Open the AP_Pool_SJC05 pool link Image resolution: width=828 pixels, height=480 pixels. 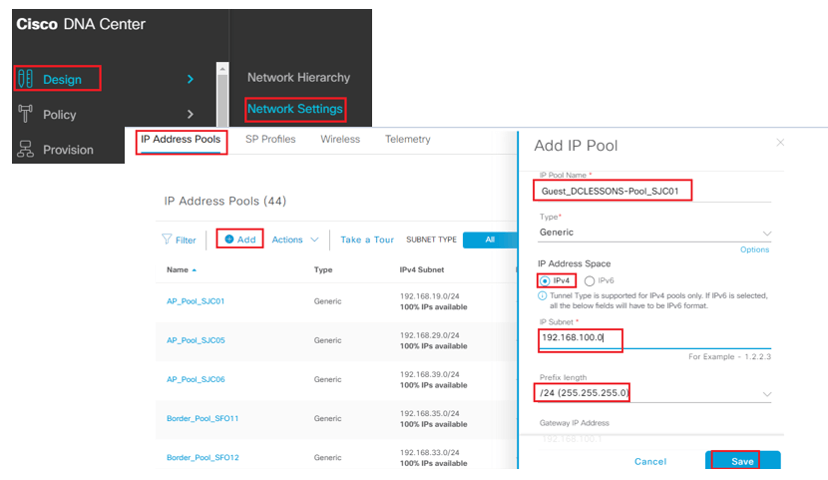(x=195, y=341)
